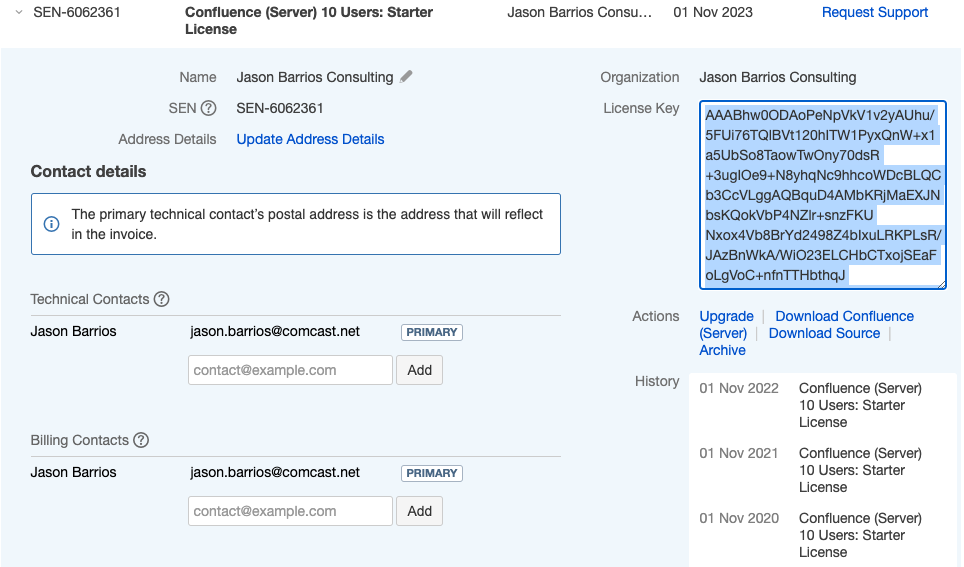Screen dimensions: 964x567
Task: Click the 01 Nov 2023 expiry date
Action: coord(713,12)
